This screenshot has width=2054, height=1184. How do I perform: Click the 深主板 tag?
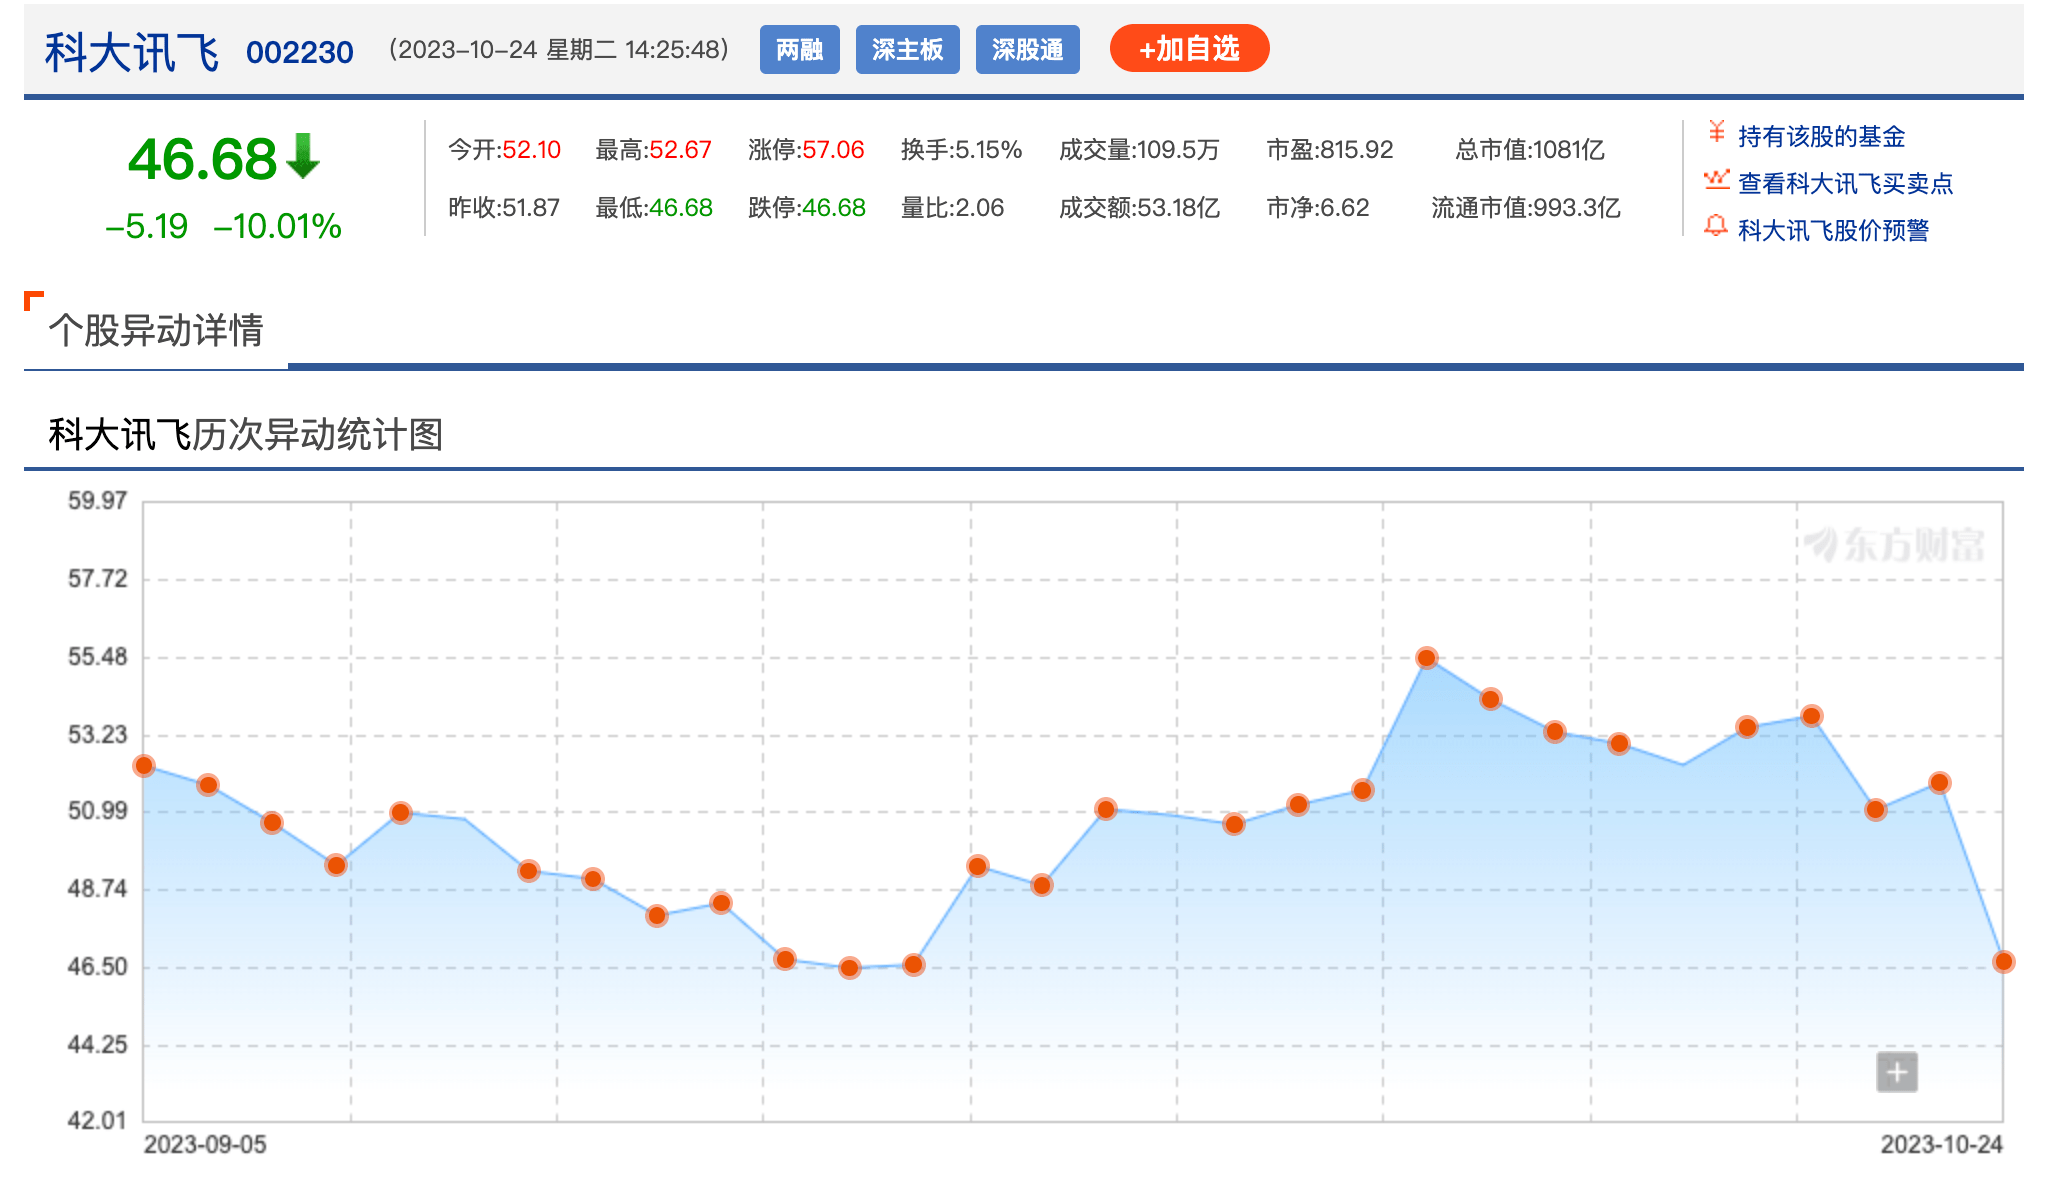tap(907, 50)
